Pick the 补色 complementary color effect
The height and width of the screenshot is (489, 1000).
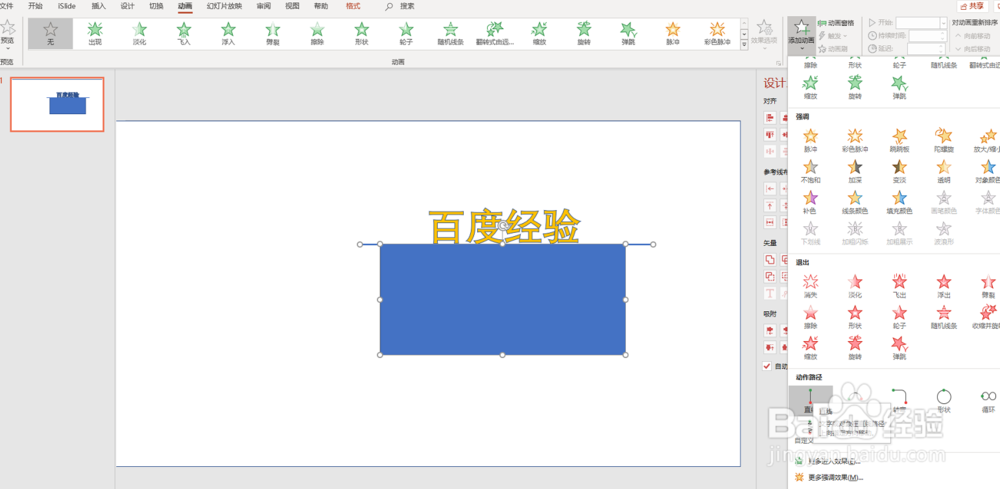pos(810,201)
